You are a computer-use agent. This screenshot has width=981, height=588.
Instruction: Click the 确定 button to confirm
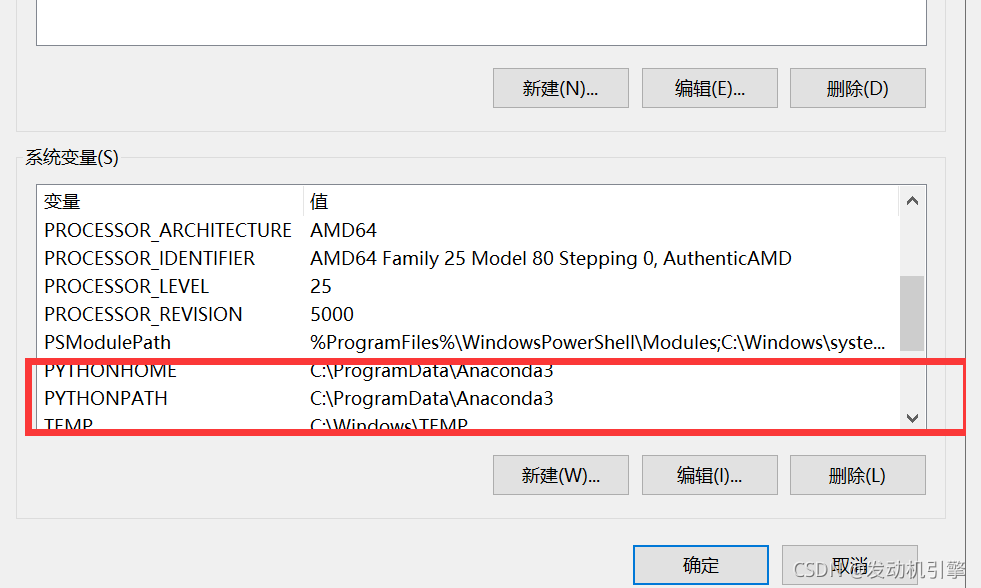[700, 565]
